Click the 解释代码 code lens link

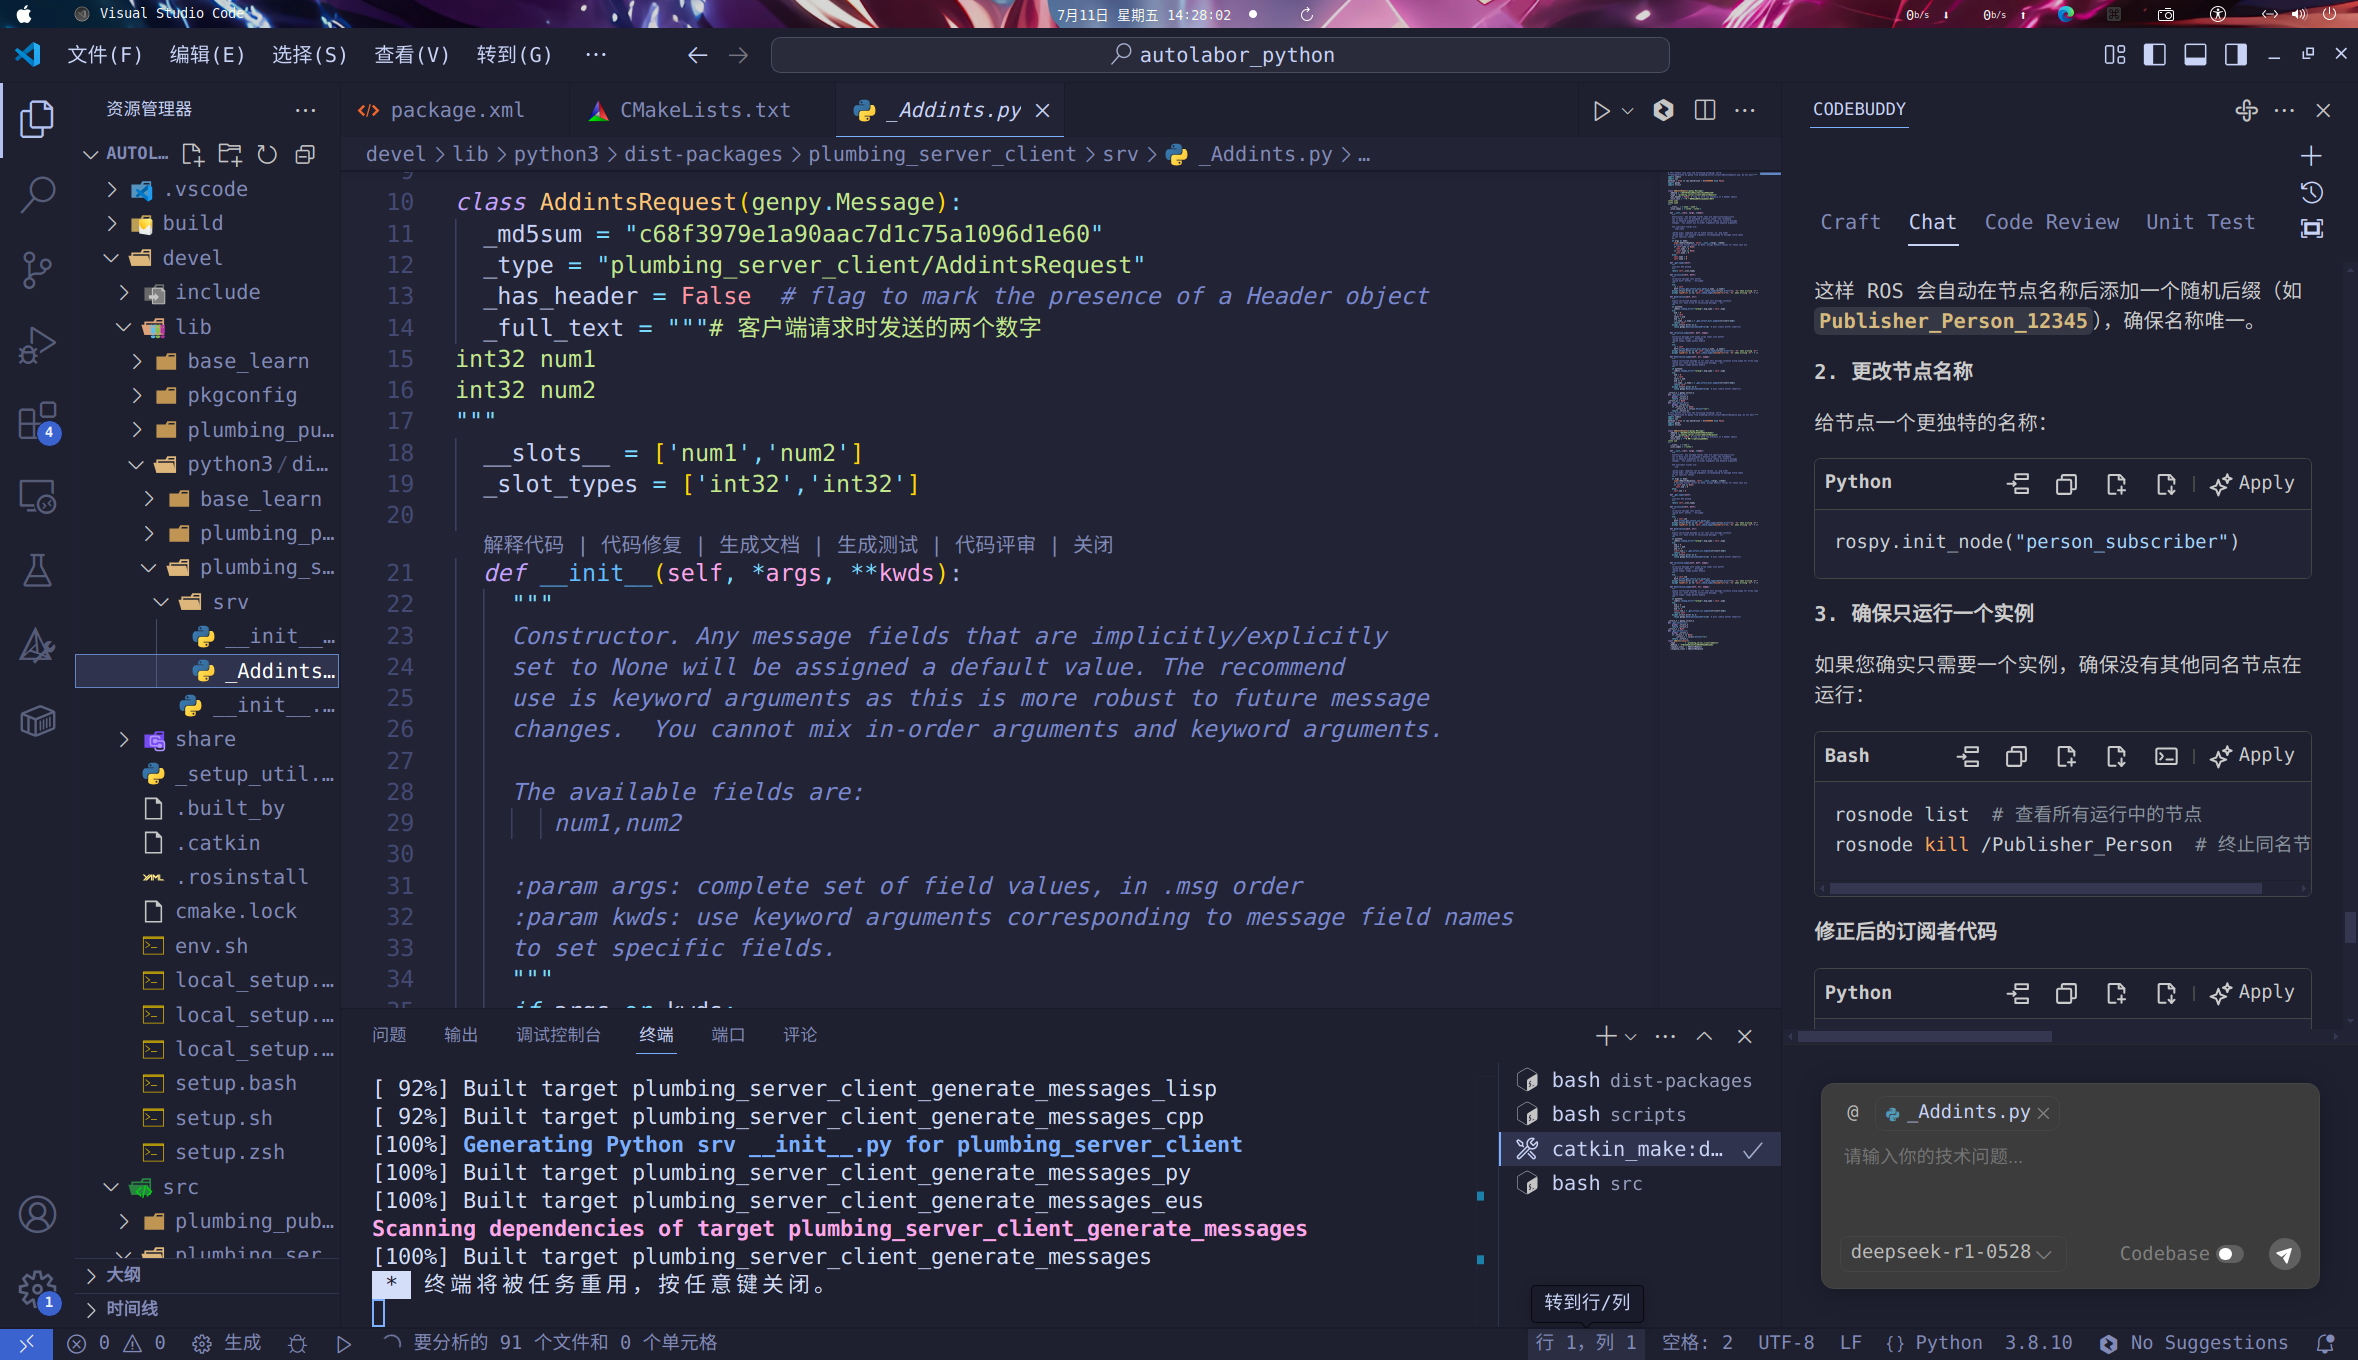tap(523, 545)
